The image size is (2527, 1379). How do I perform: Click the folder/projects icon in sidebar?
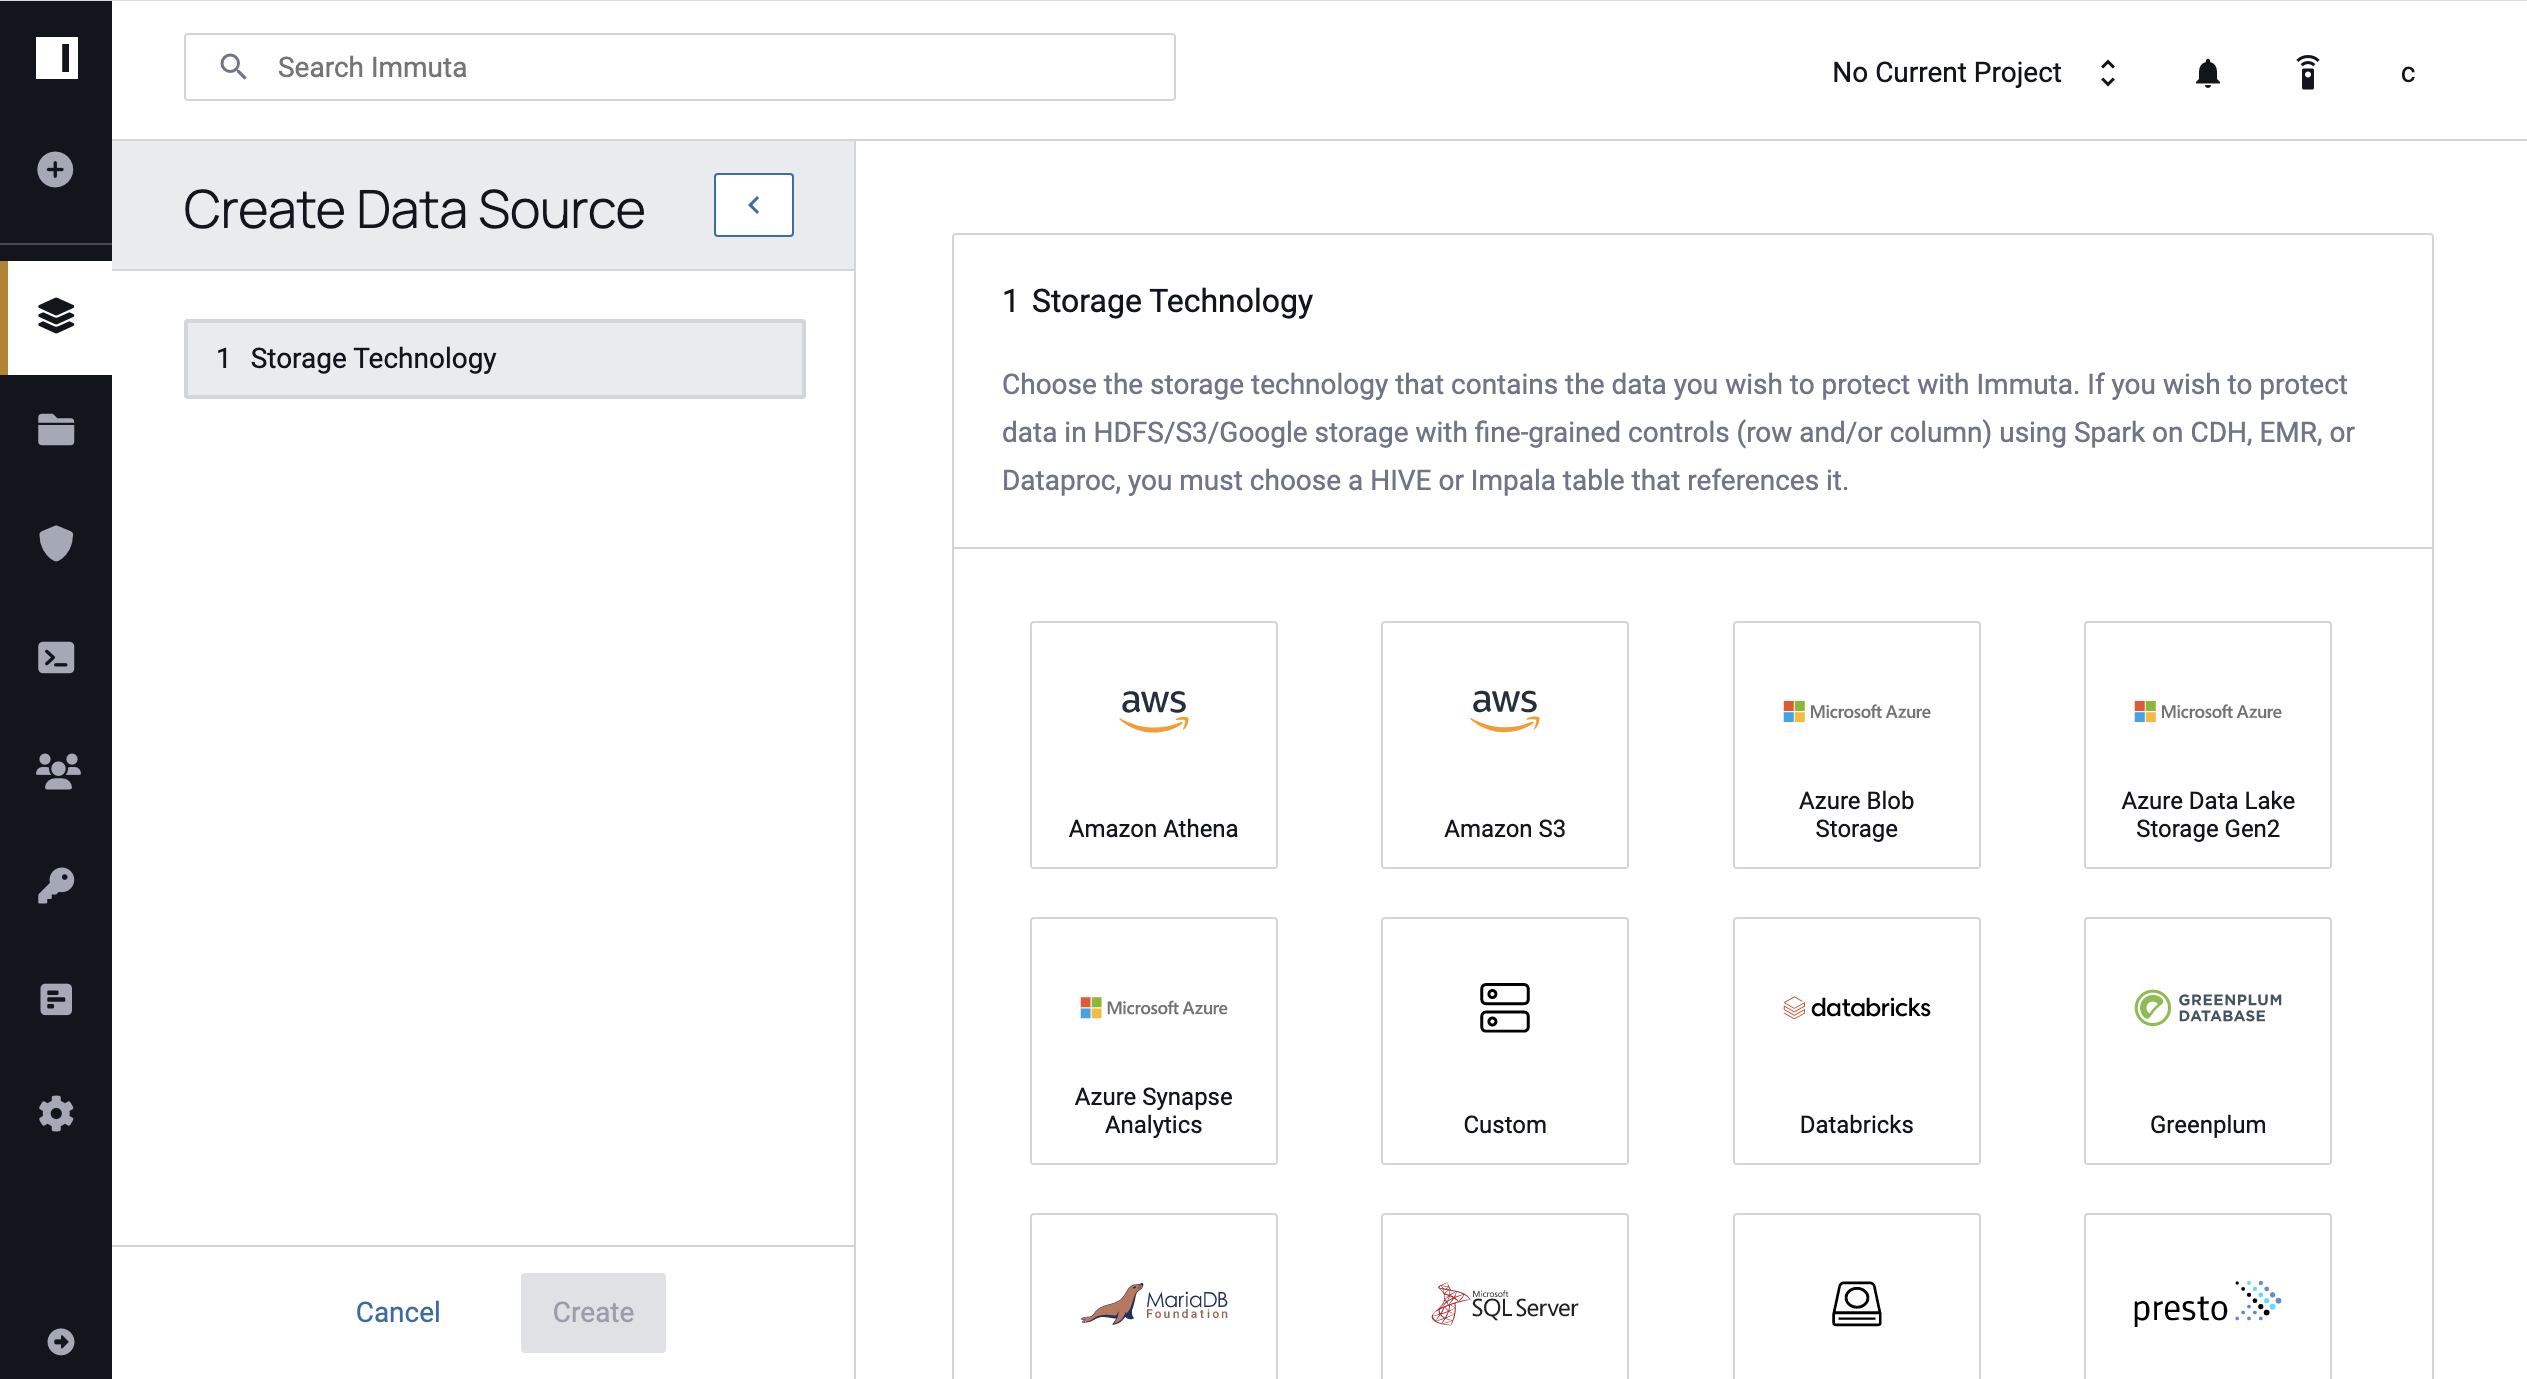click(x=54, y=428)
